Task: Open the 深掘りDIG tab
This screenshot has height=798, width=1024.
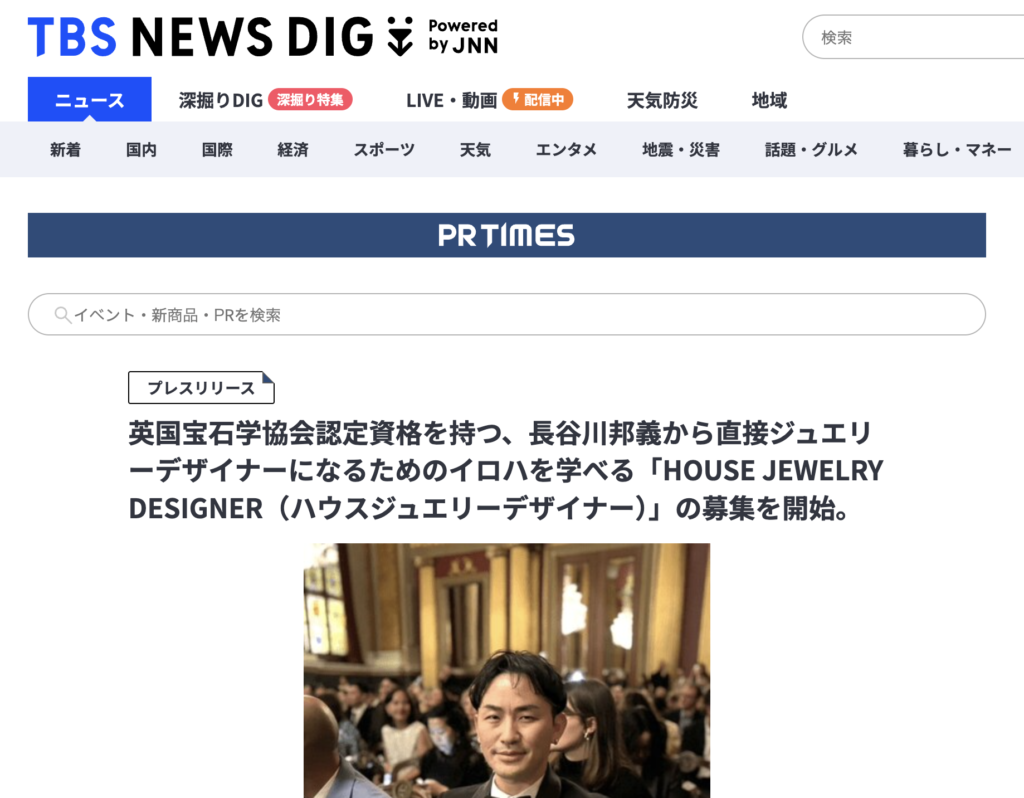Action: tap(221, 101)
